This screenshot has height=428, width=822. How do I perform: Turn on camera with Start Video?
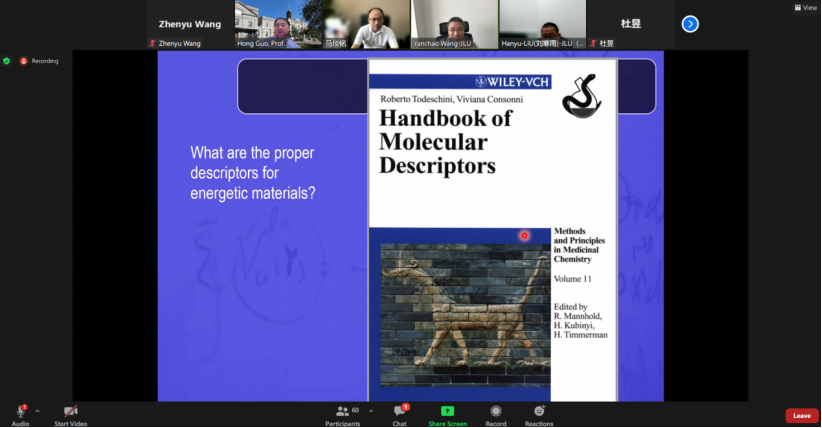[x=70, y=412]
